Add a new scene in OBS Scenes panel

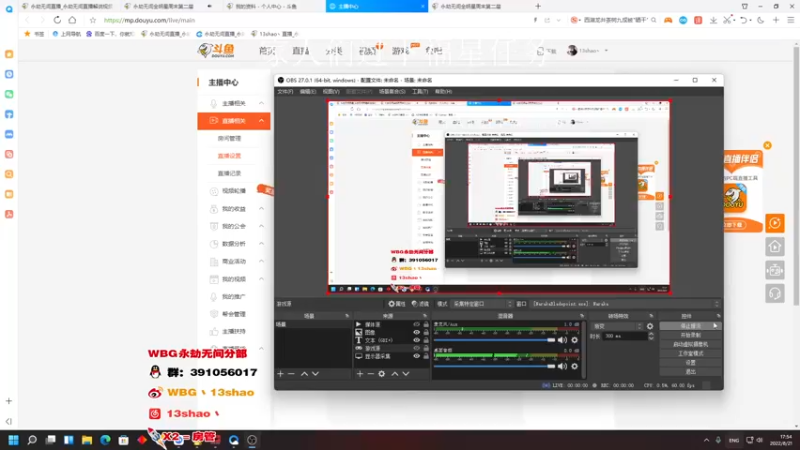click(x=280, y=374)
